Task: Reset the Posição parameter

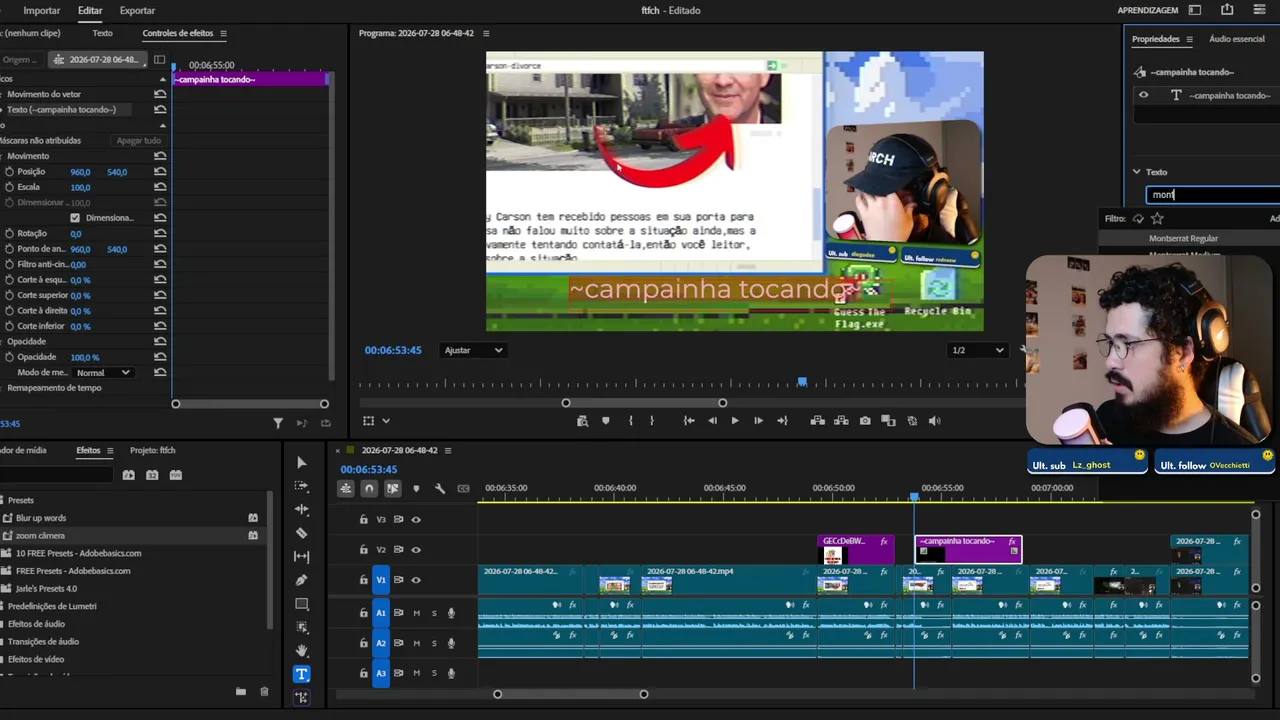Action: (160, 172)
